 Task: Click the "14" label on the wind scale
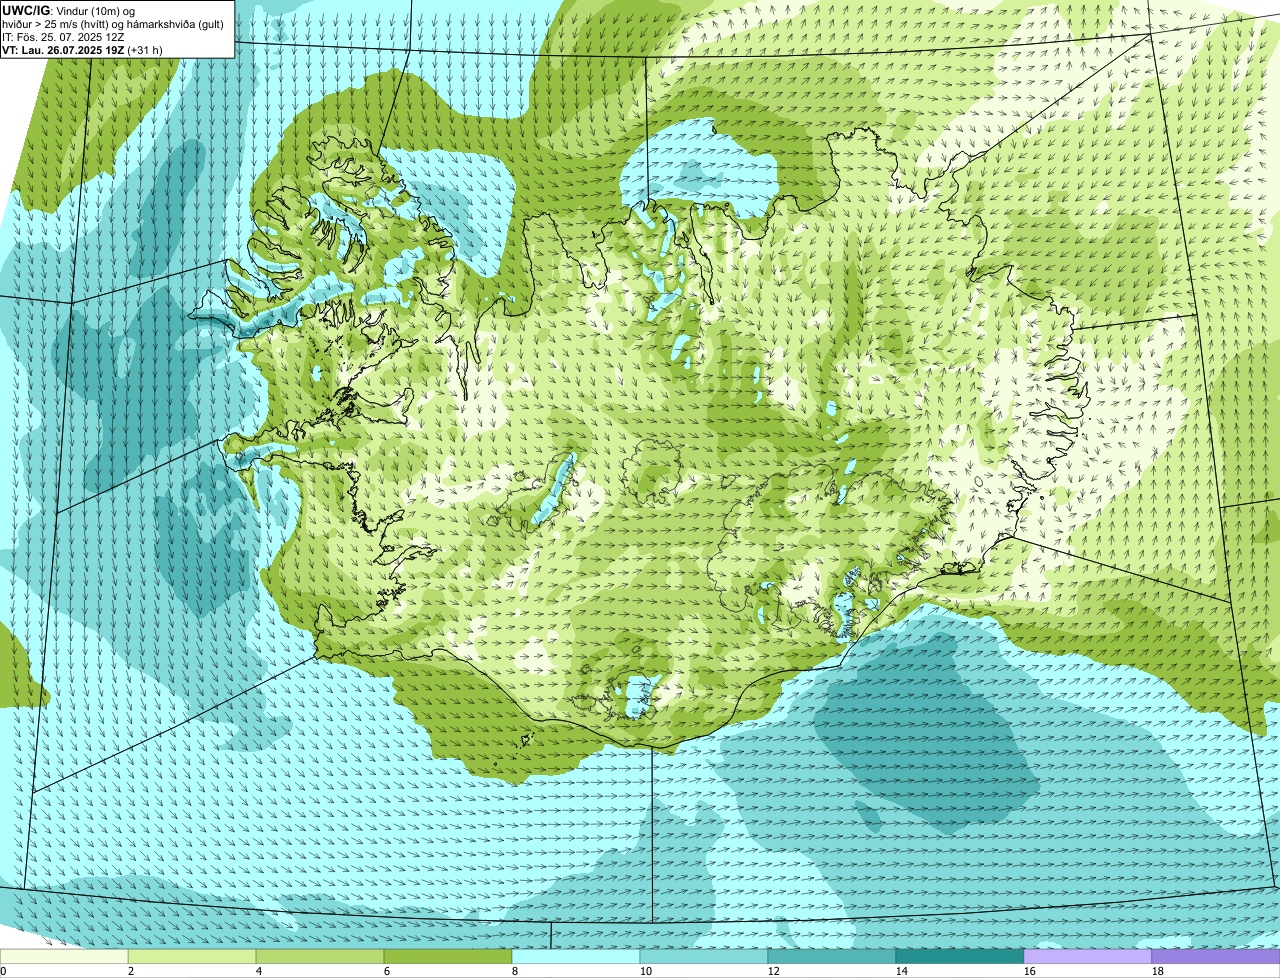click(902, 971)
